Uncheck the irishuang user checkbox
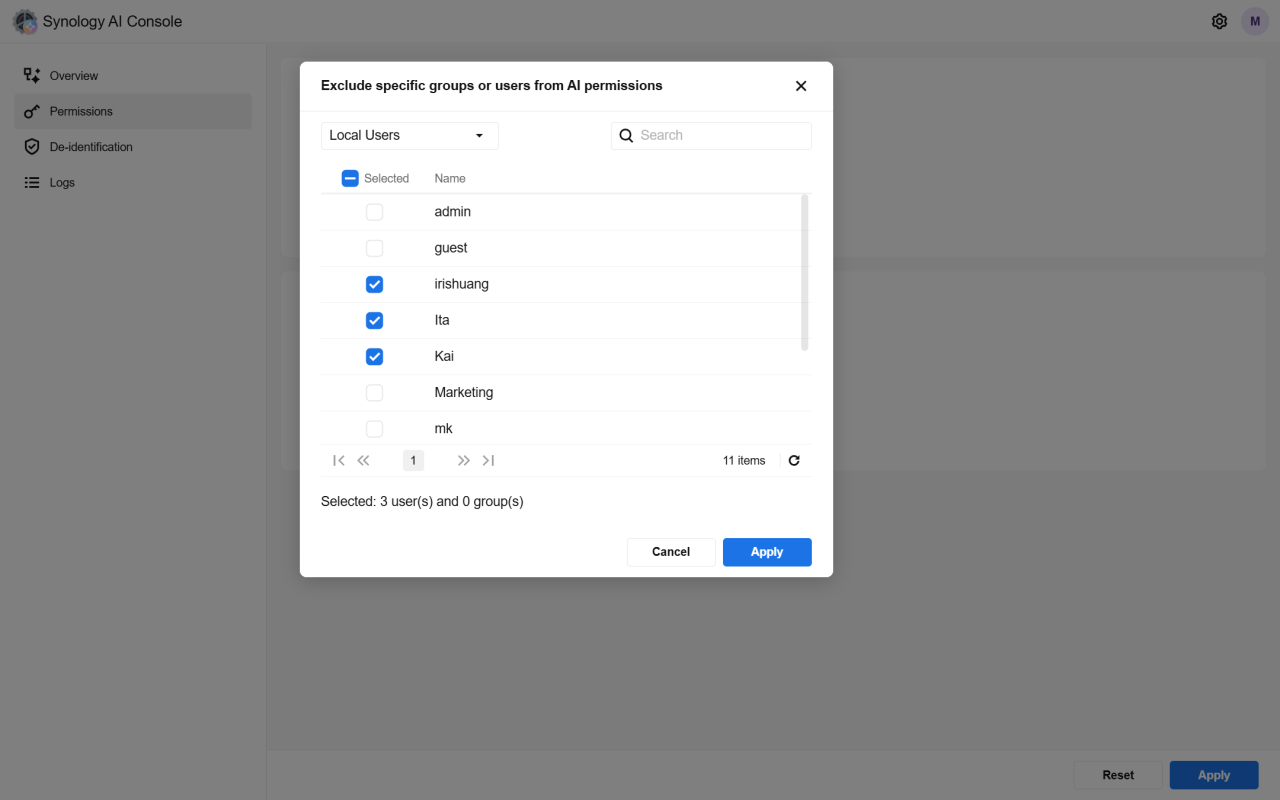 [374, 284]
